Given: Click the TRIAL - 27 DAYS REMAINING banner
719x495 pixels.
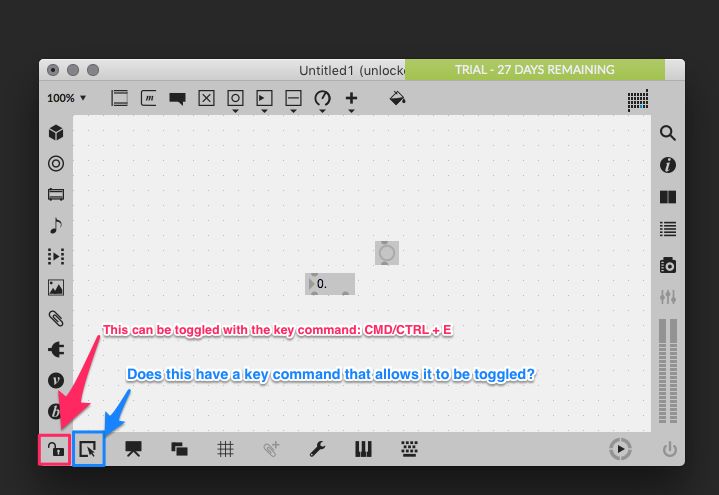Looking at the screenshot, I should 535,70.
